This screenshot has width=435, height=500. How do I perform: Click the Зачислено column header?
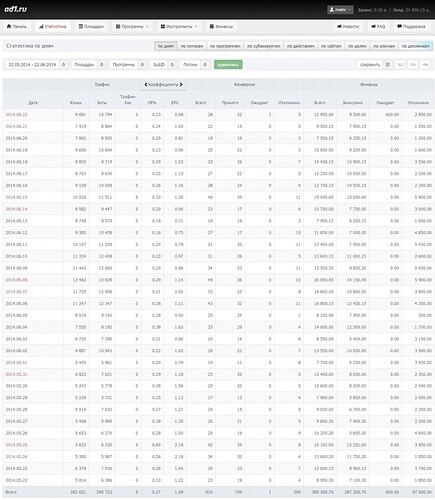click(x=352, y=103)
